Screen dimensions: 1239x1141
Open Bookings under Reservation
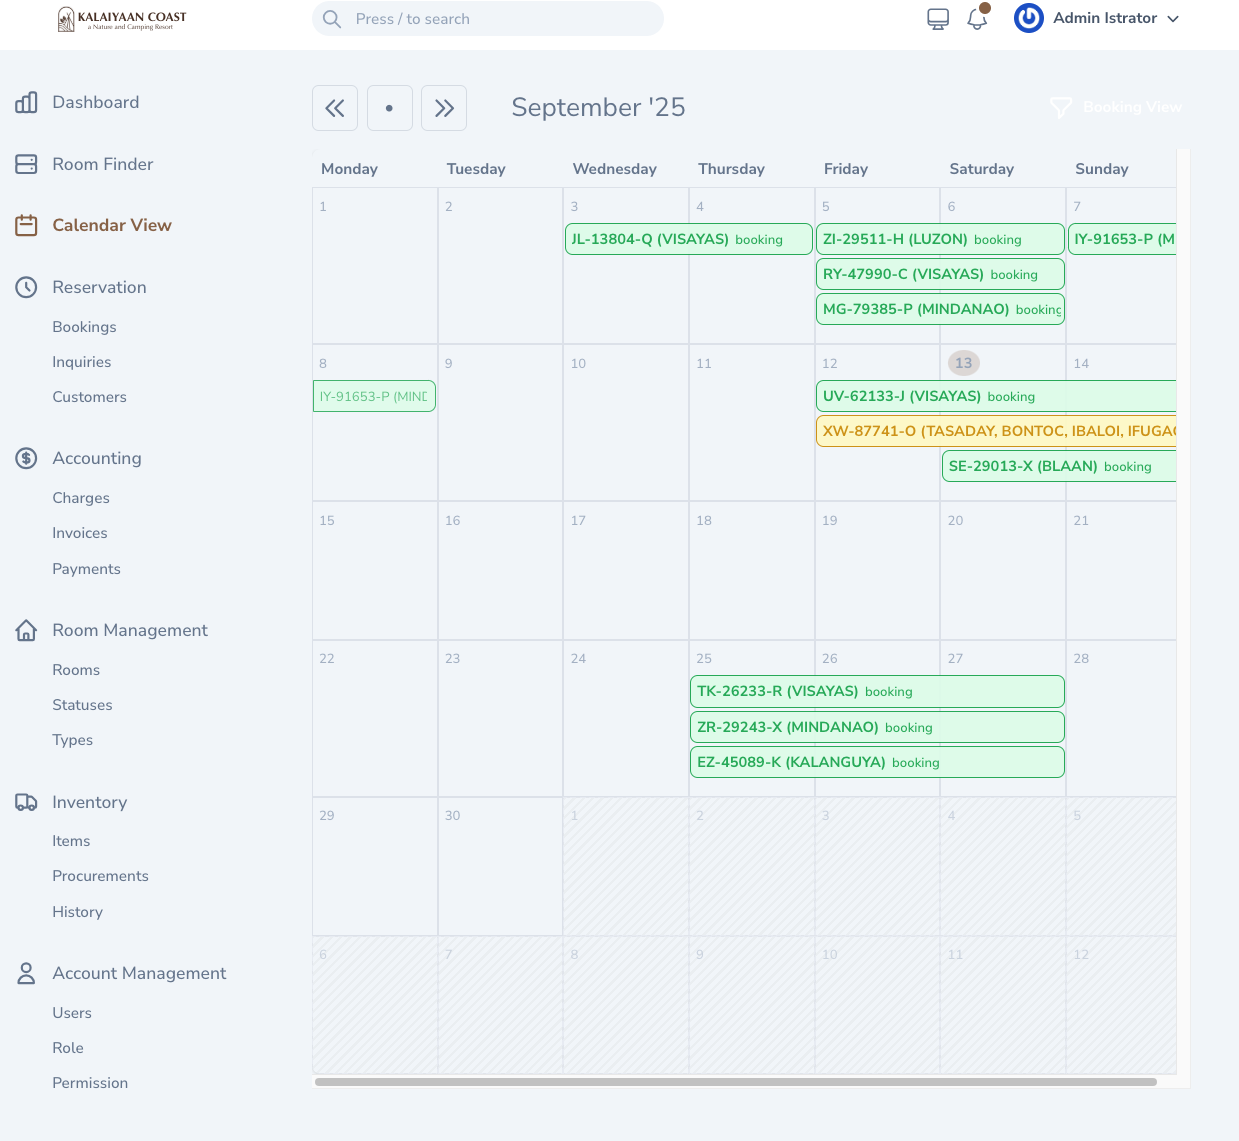tap(84, 327)
